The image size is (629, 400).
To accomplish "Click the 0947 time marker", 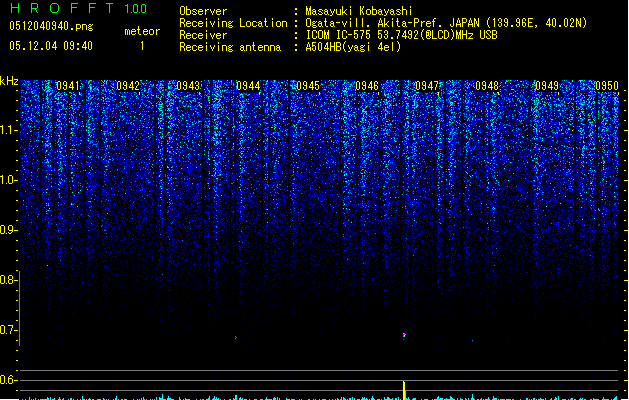I will (x=427, y=86).
